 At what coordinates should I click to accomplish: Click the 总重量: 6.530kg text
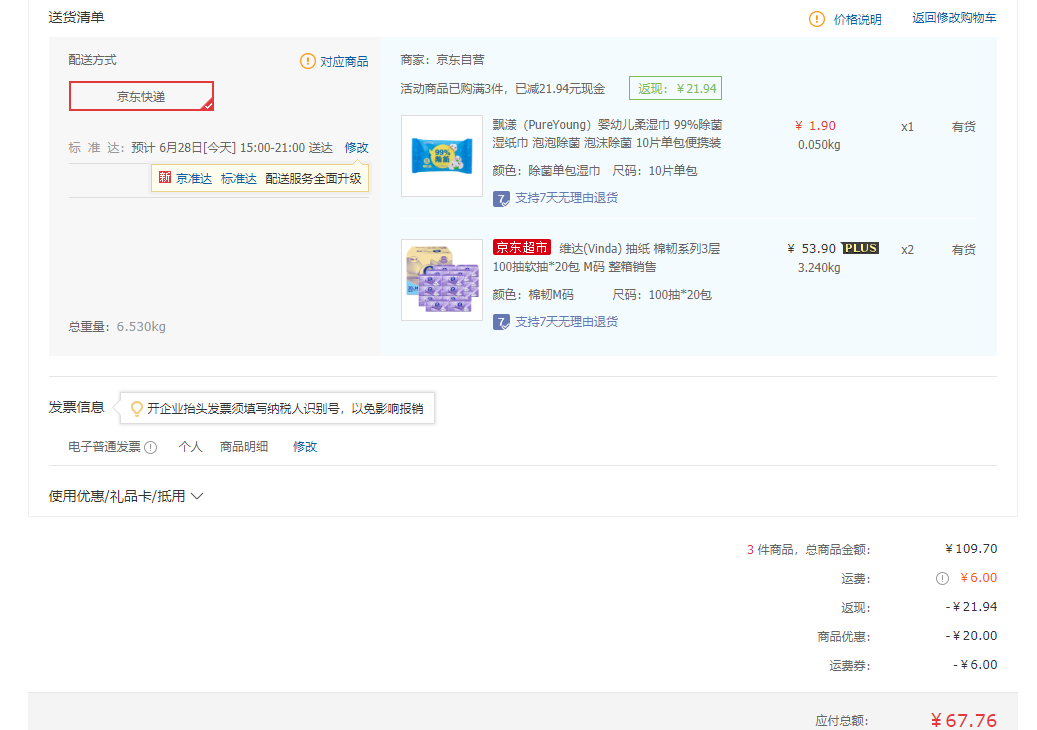117,327
